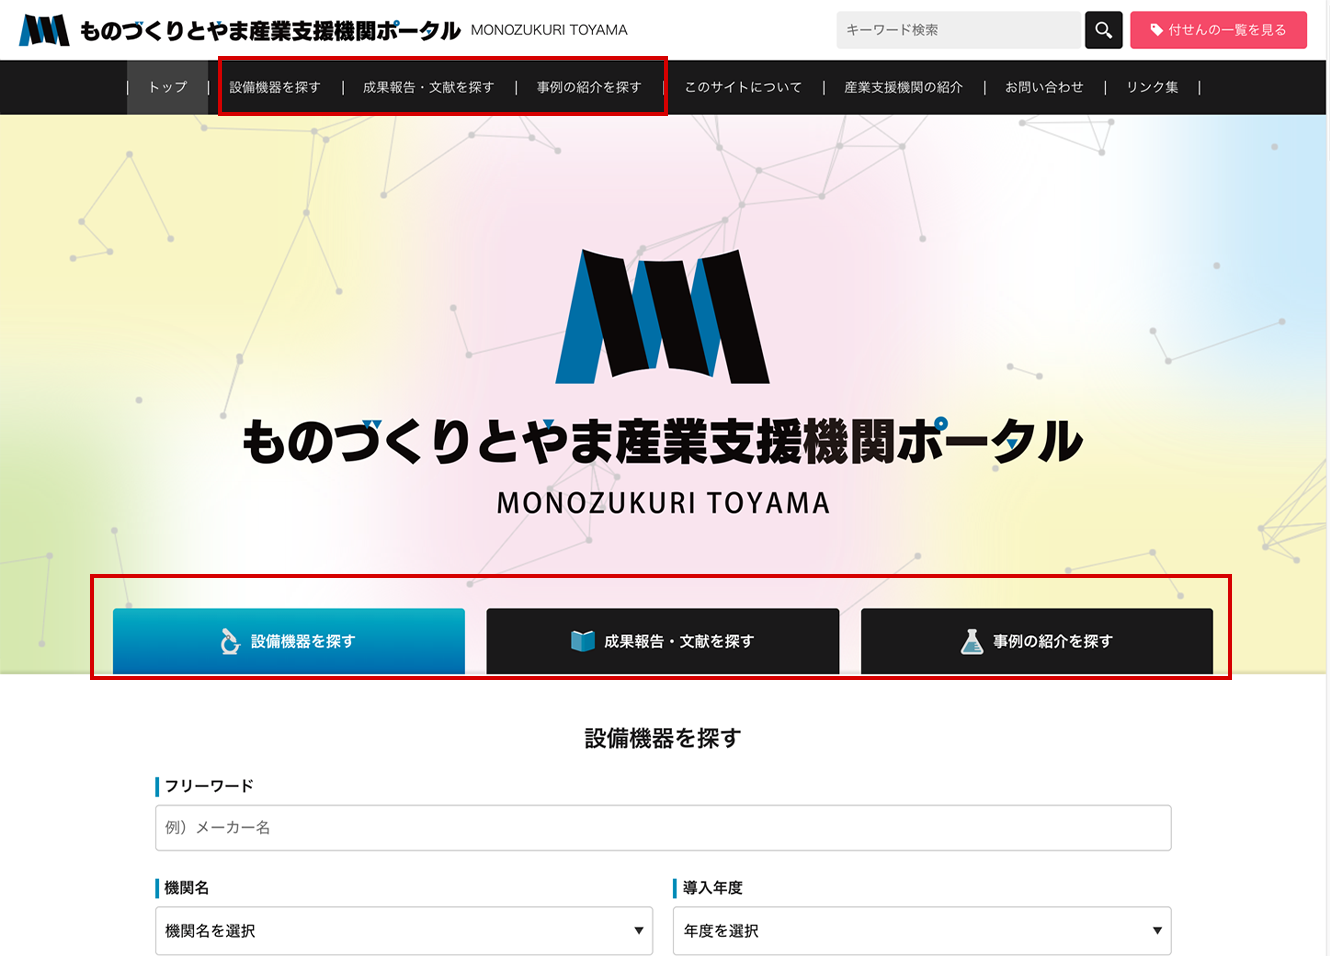Switch to the 事例の紹介を探す tab
Viewport: 1330px width, 956px height.
point(1037,641)
